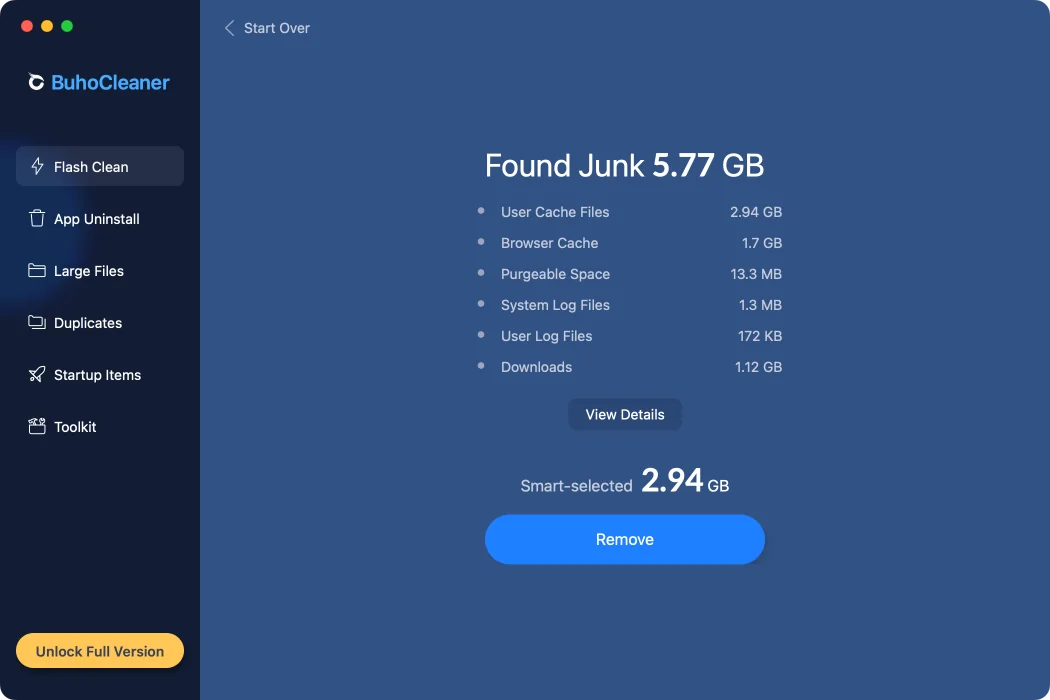Open the Duplicates section
The width and height of the screenshot is (1050, 700).
point(100,323)
